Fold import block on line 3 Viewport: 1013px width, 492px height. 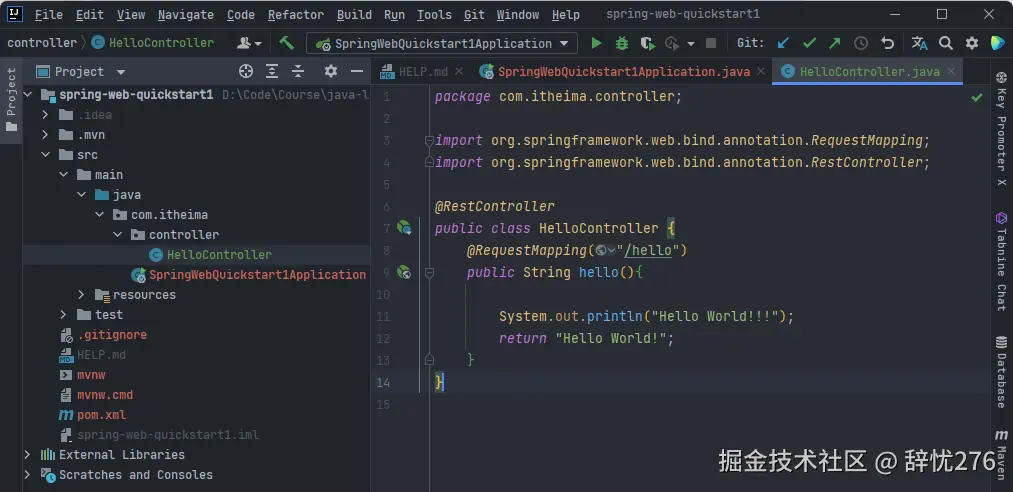pos(429,140)
